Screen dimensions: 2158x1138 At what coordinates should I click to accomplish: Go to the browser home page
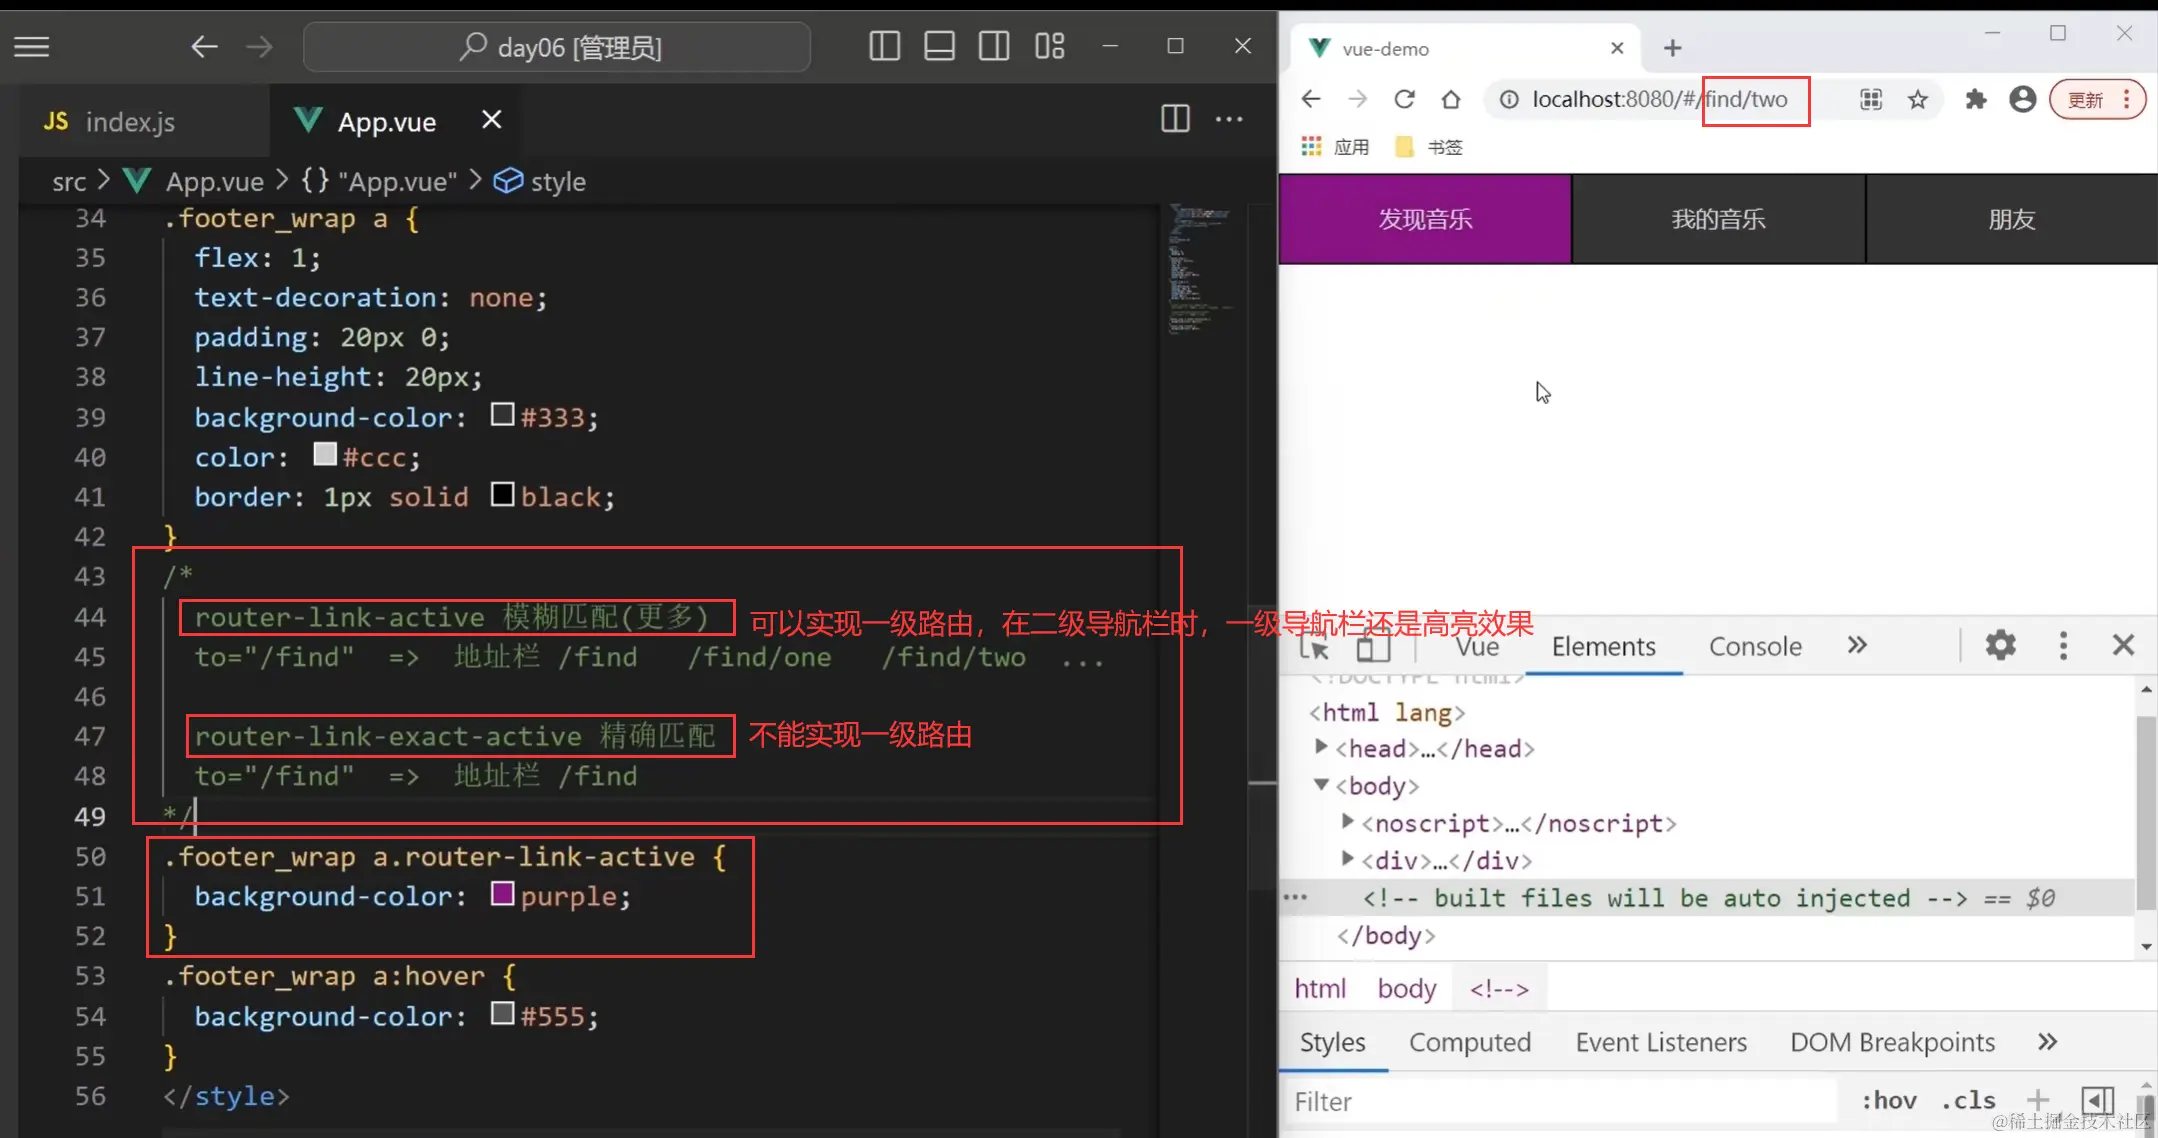coord(1451,99)
